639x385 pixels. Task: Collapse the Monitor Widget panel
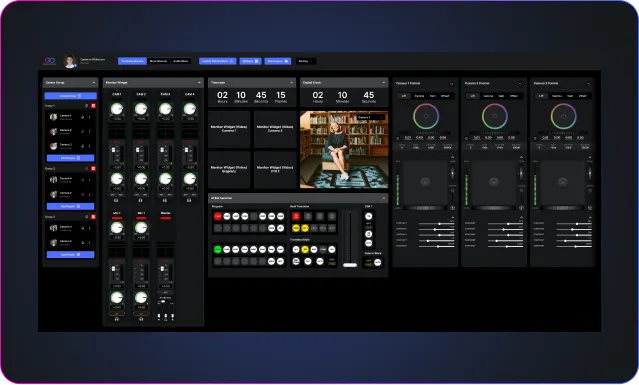199,83
